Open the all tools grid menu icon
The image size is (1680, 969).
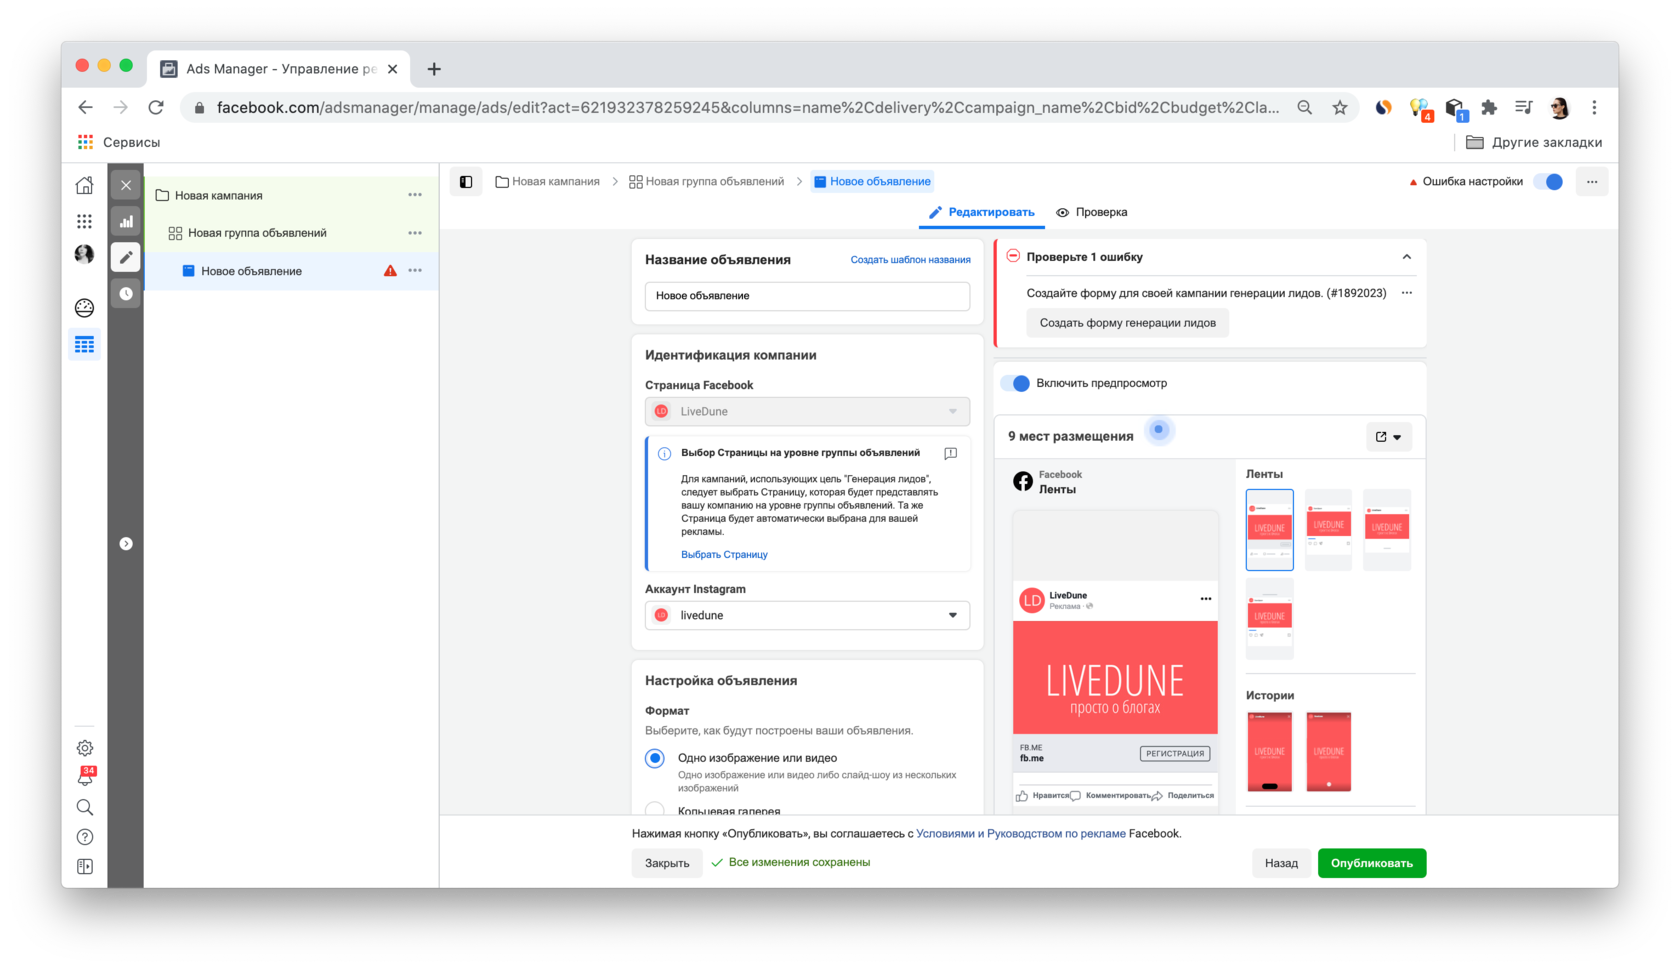click(x=85, y=221)
